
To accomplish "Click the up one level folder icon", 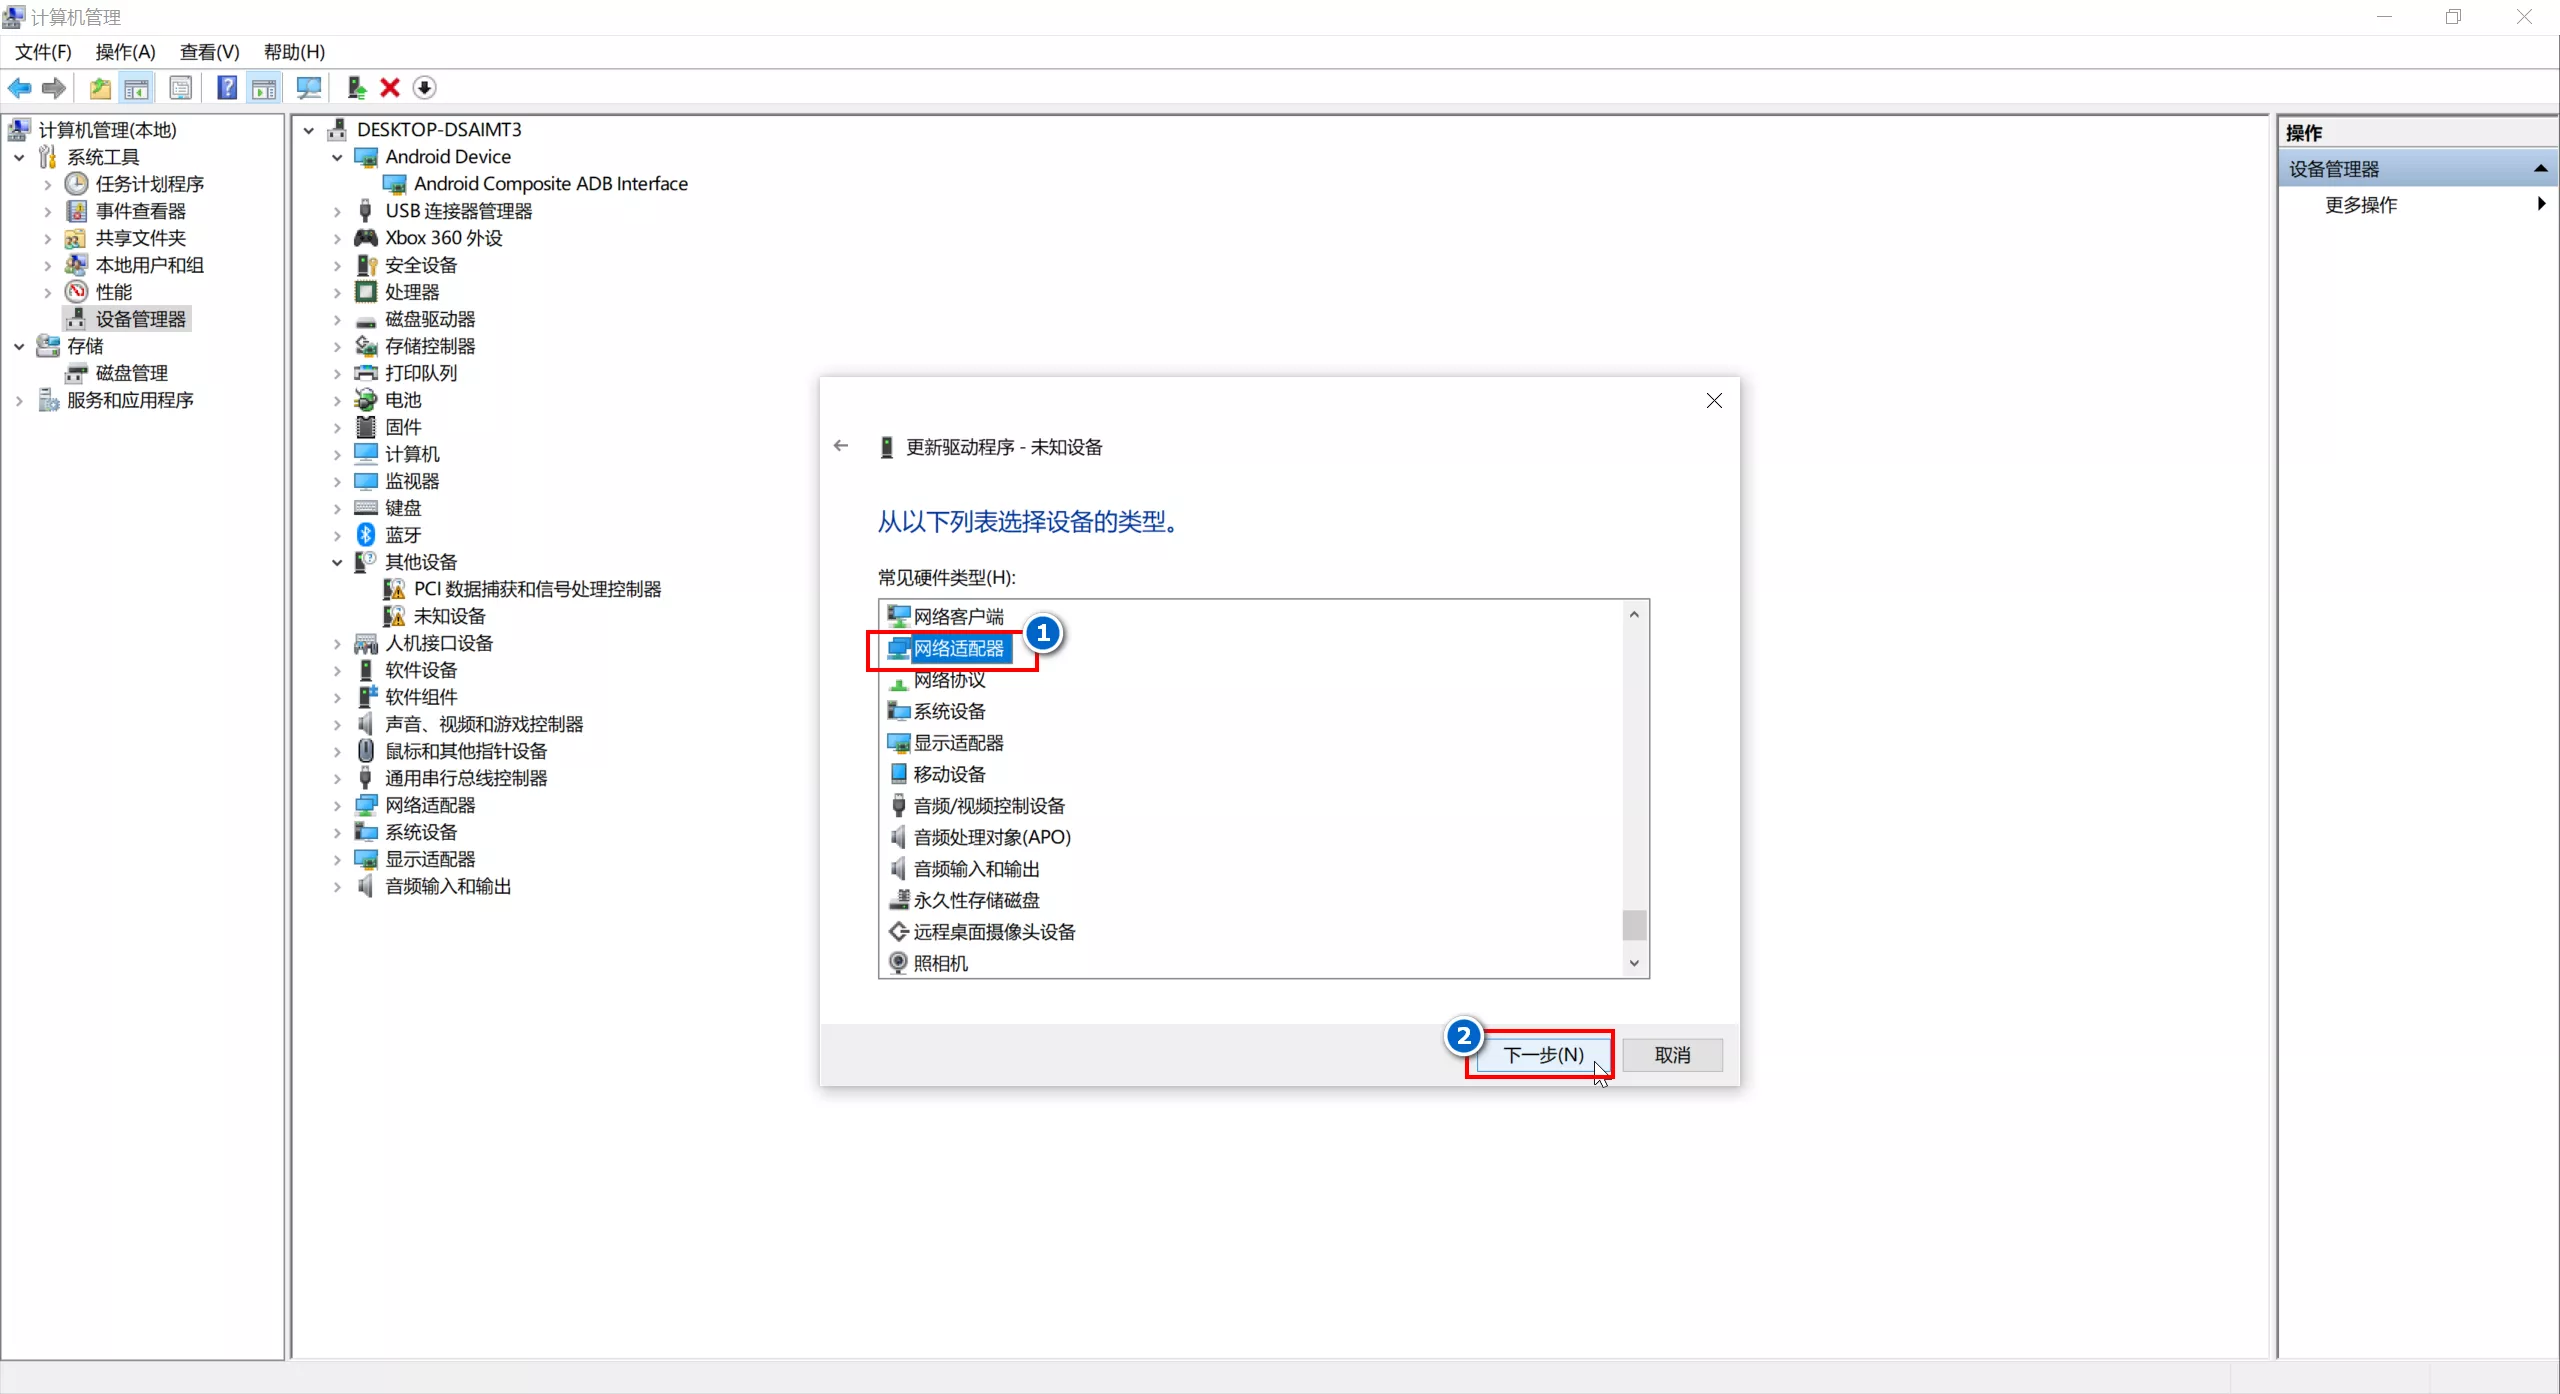I will (x=100, y=88).
